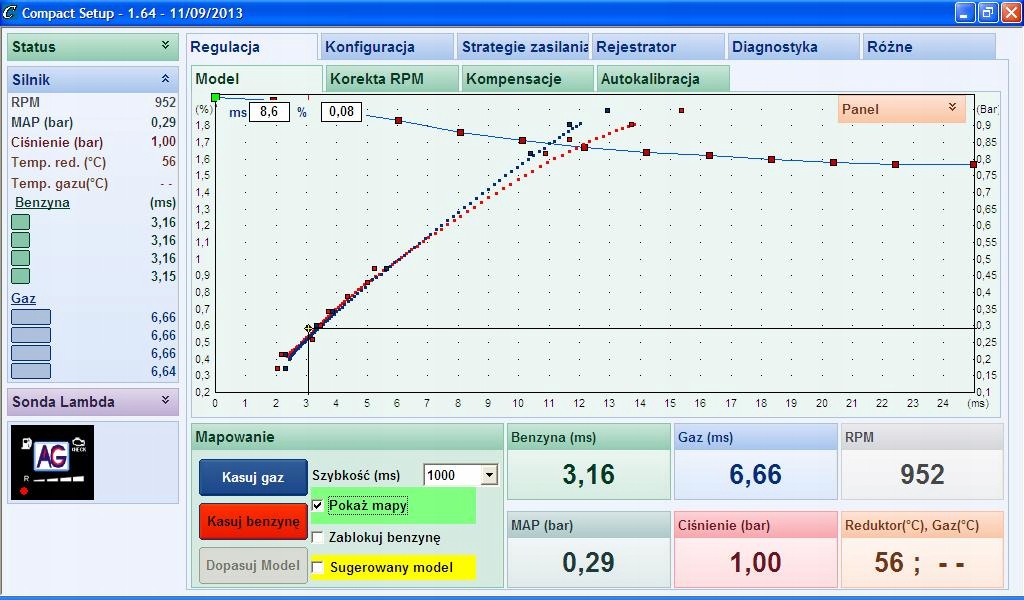Image resolution: width=1024 pixels, height=600 pixels.
Task: Click the yellow crosshair cursor on the chart
Action: (x=308, y=329)
